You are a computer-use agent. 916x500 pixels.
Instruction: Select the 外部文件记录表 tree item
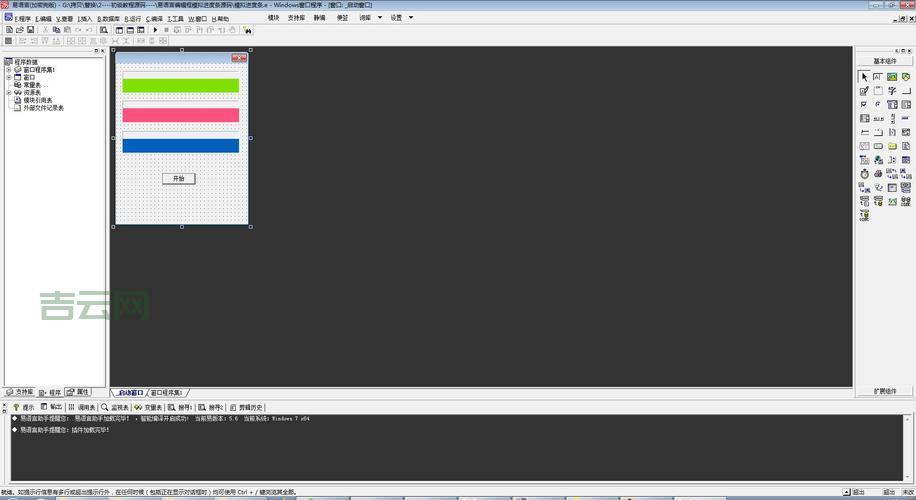pyautogui.click(x=43, y=108)
